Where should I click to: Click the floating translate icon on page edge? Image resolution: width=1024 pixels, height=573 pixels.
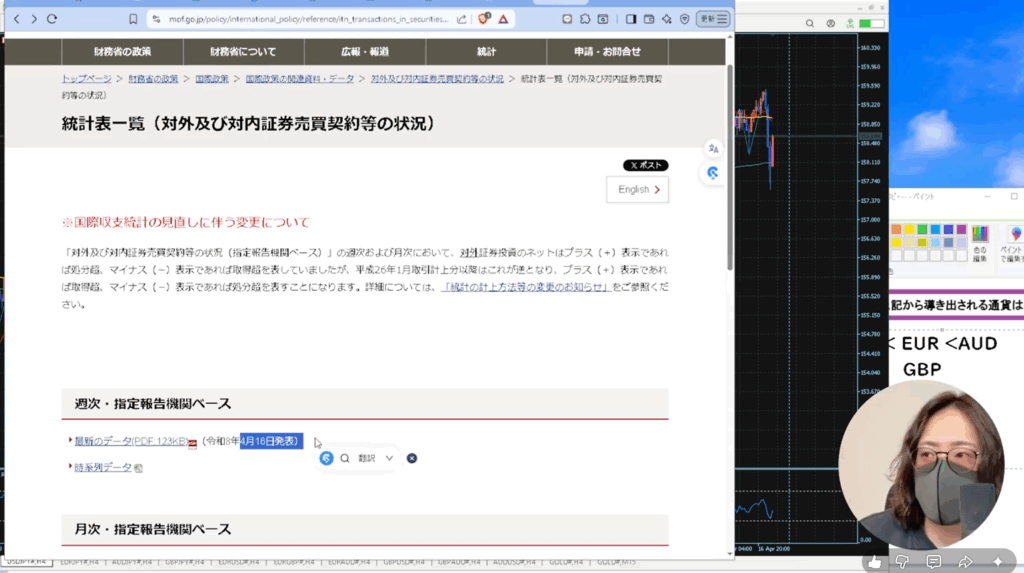click(713, 149)
